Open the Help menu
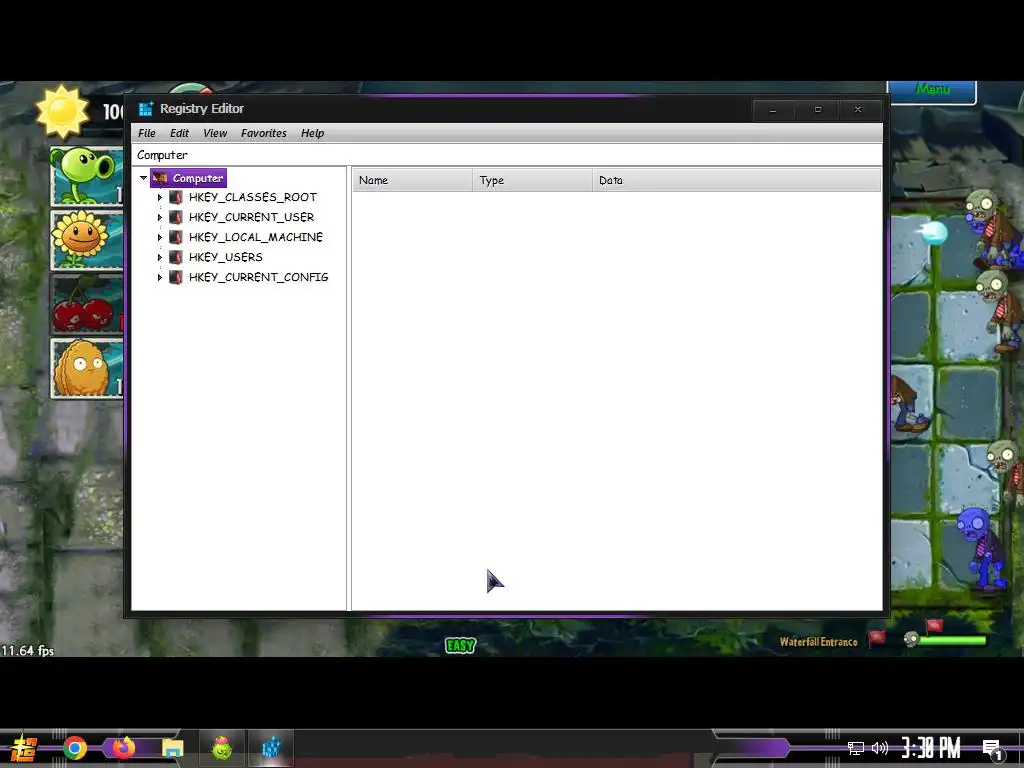This screenshot has height=768, width=1024. [312, 133]
